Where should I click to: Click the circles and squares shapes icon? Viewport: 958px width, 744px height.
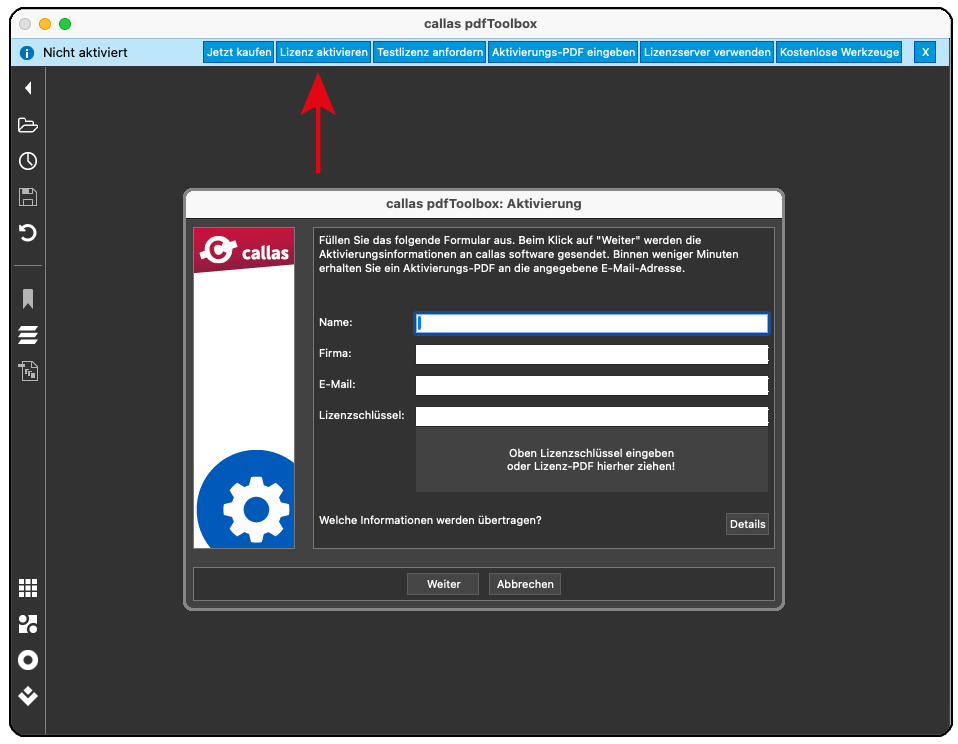[28, 624]
